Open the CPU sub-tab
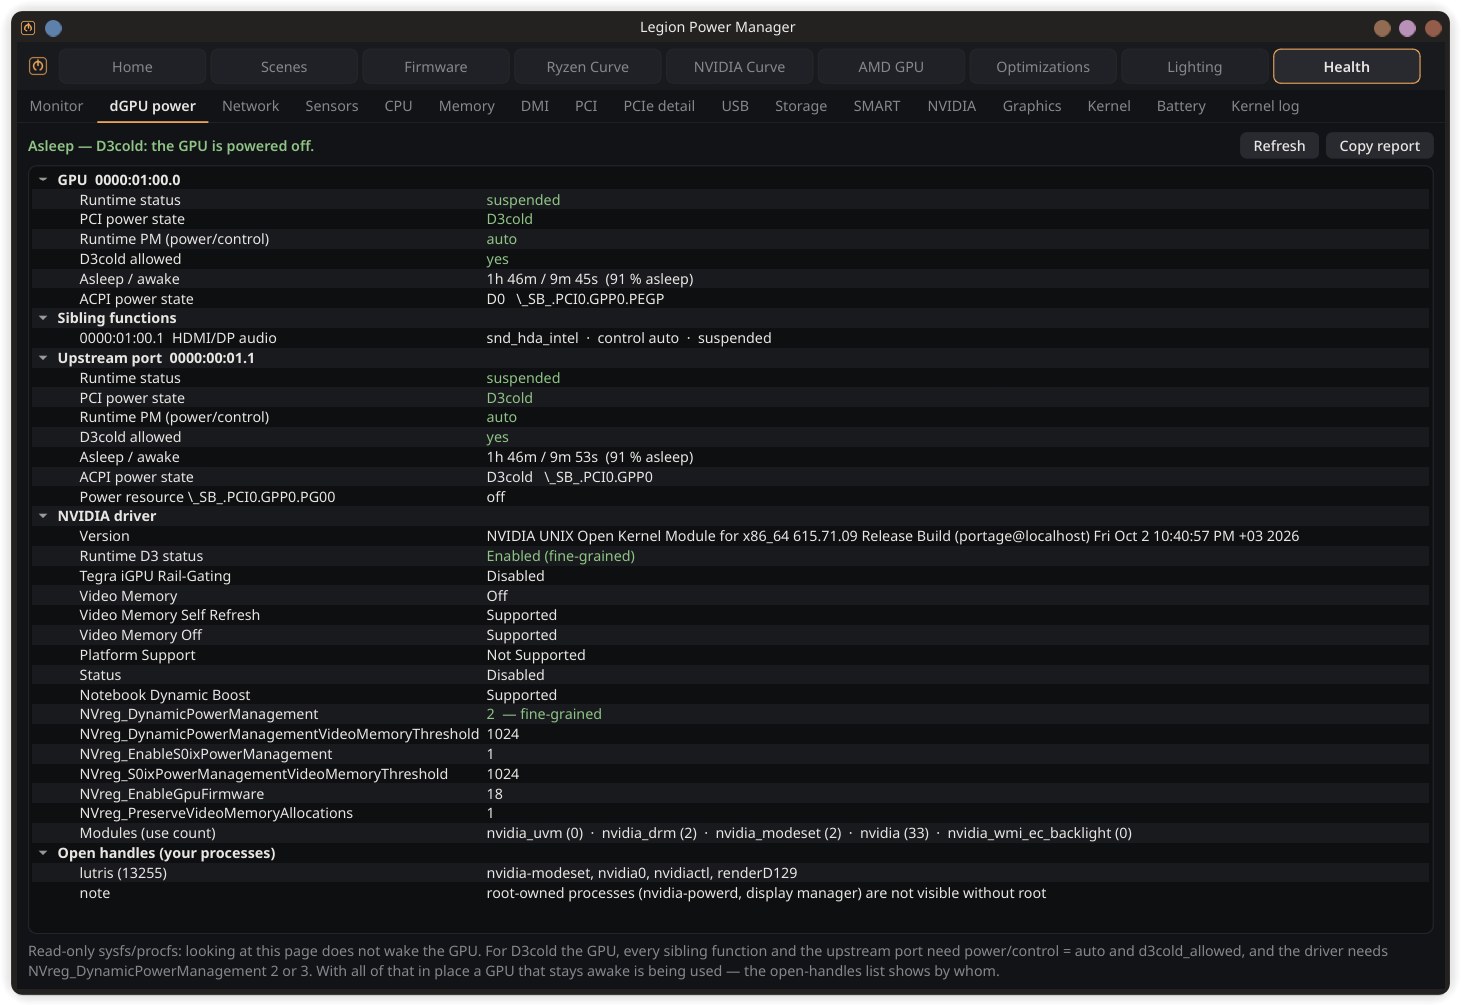The height and width of the screenshot is (1005, 1461). tap(399, 106)
